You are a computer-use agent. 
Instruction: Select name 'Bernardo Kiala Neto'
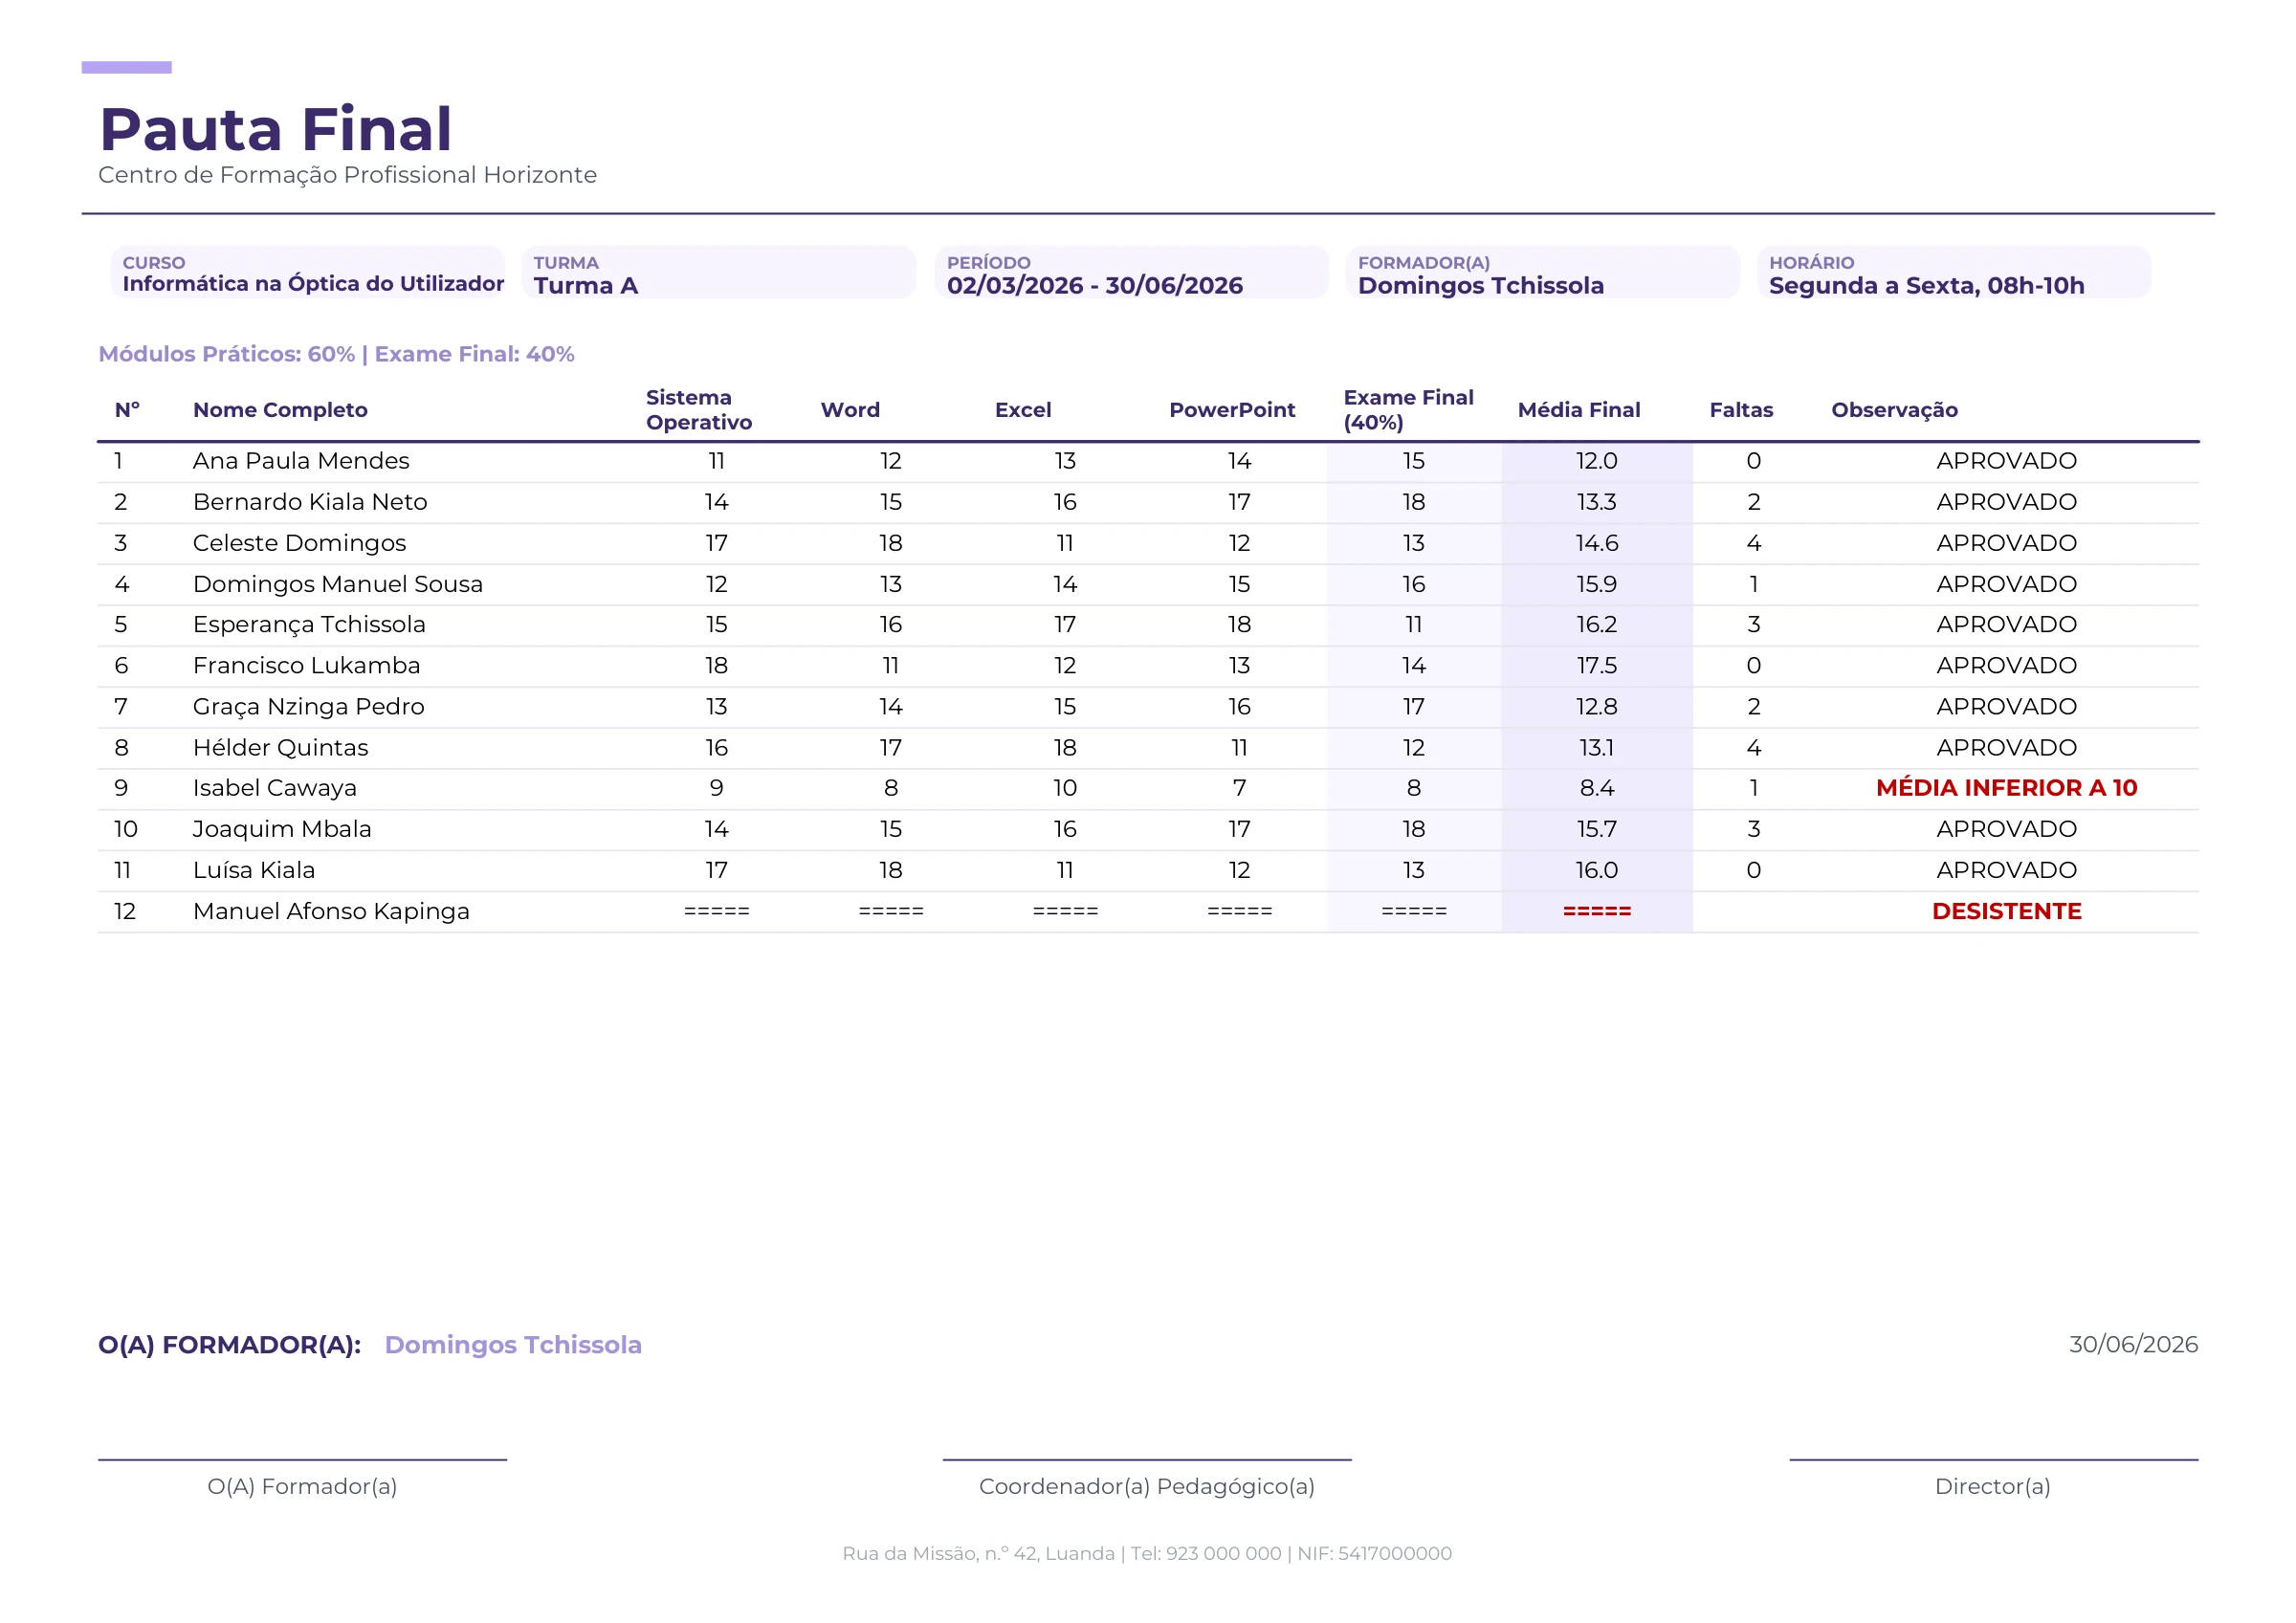(310, 502)
